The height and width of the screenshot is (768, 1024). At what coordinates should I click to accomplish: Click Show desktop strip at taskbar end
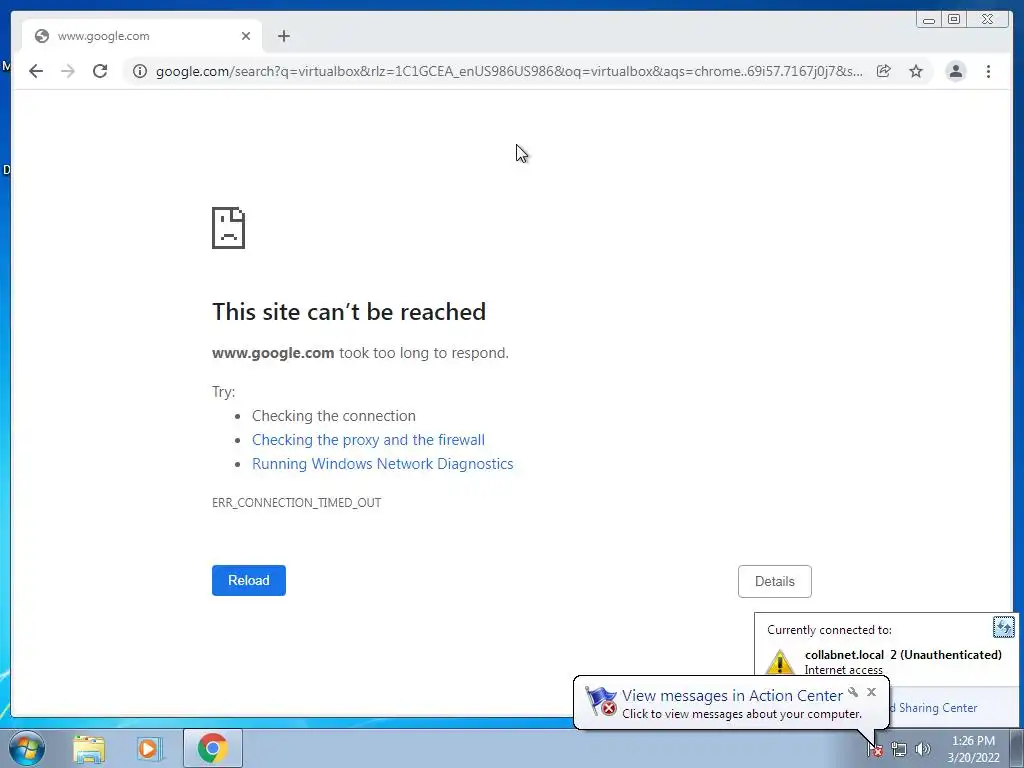pos(1017,748)
